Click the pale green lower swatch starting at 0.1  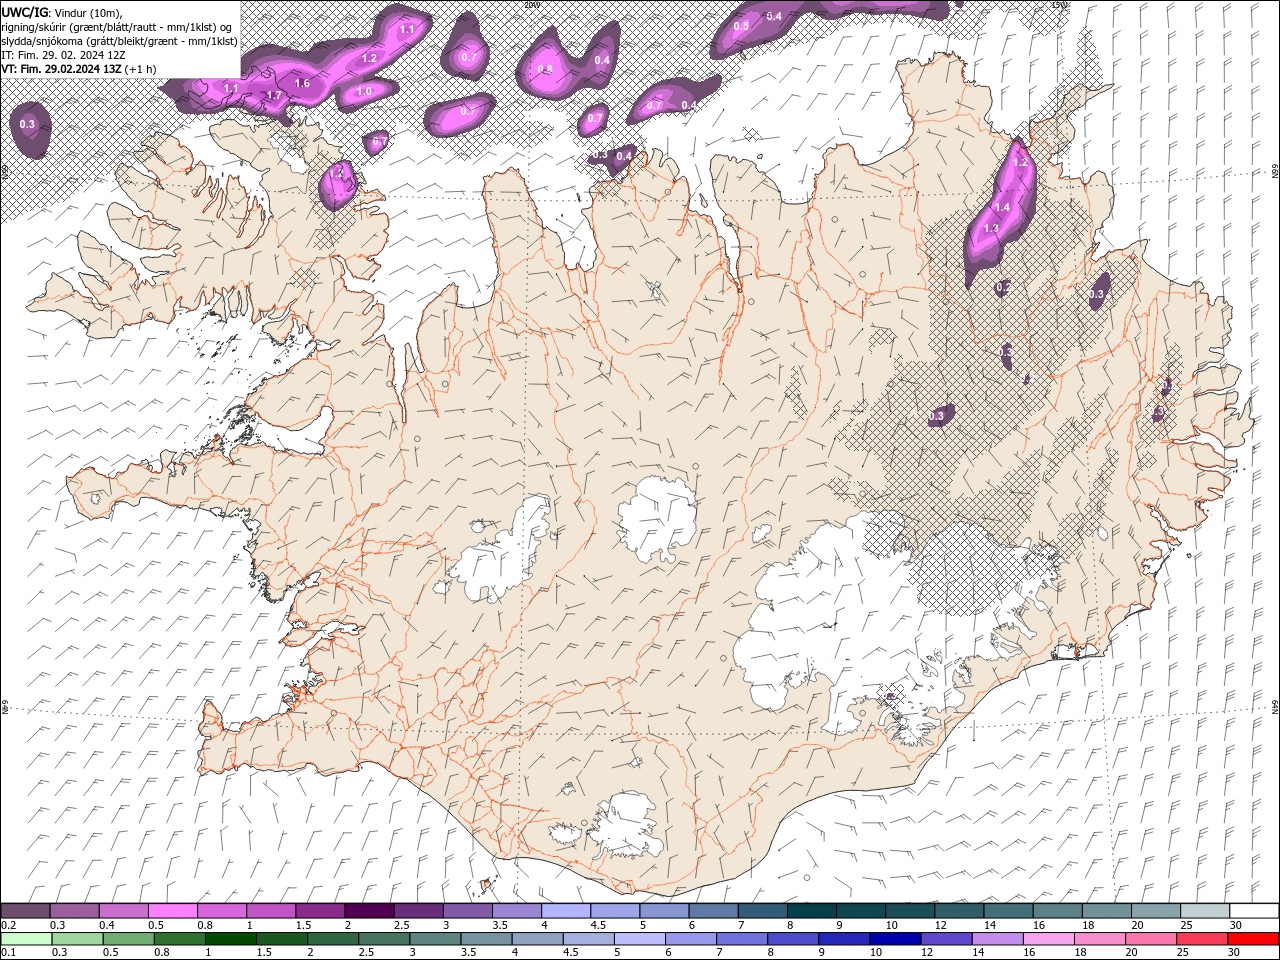click(x=26, y=939)
